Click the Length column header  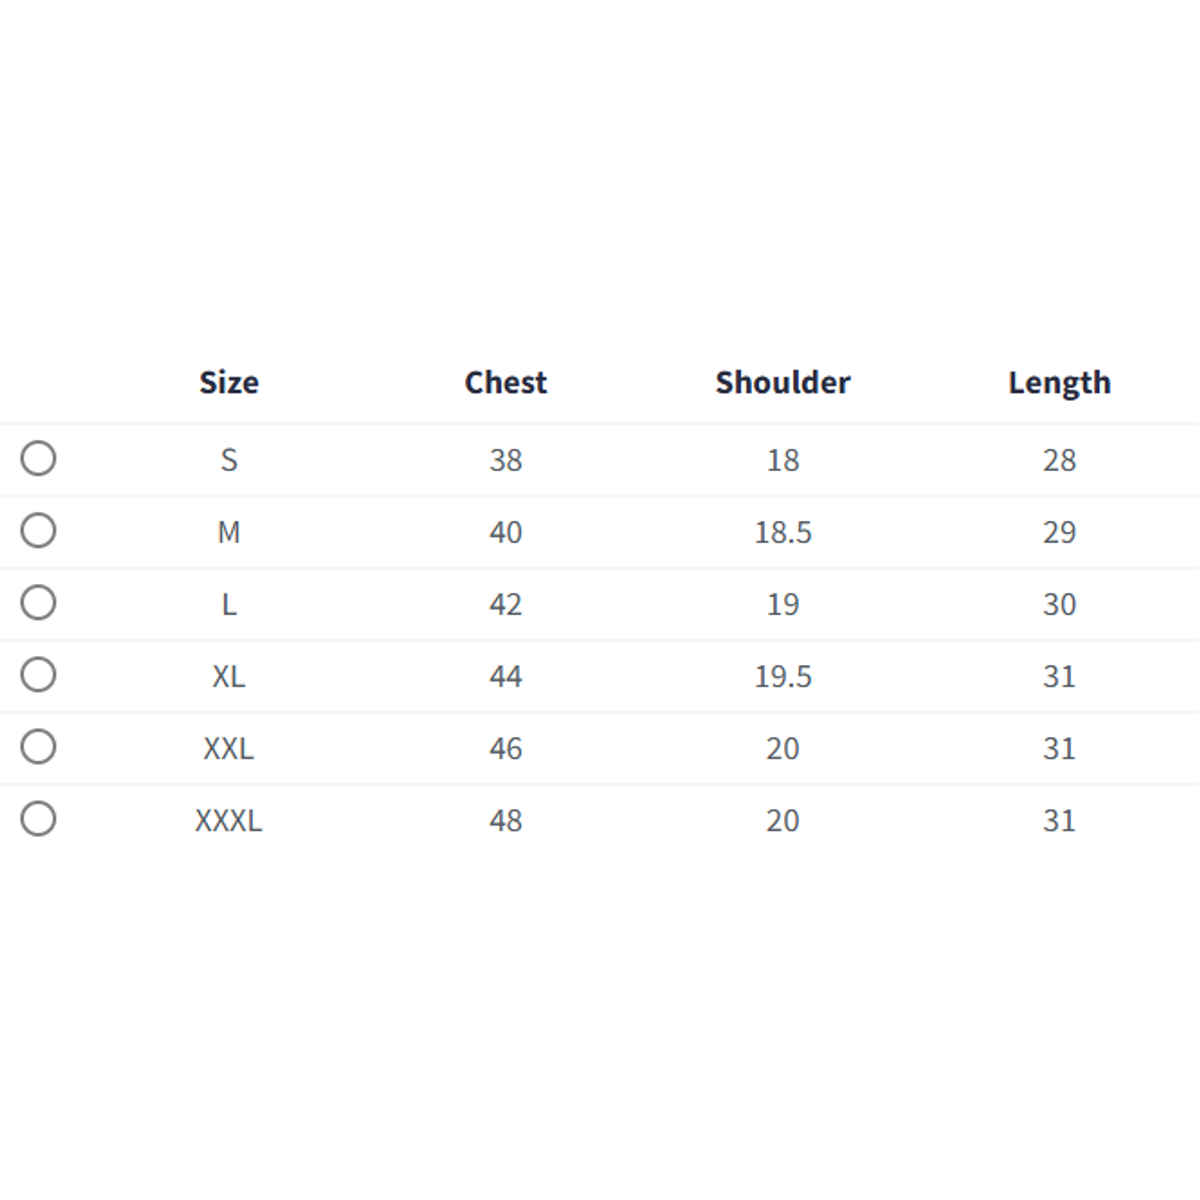coord(1059,382)
